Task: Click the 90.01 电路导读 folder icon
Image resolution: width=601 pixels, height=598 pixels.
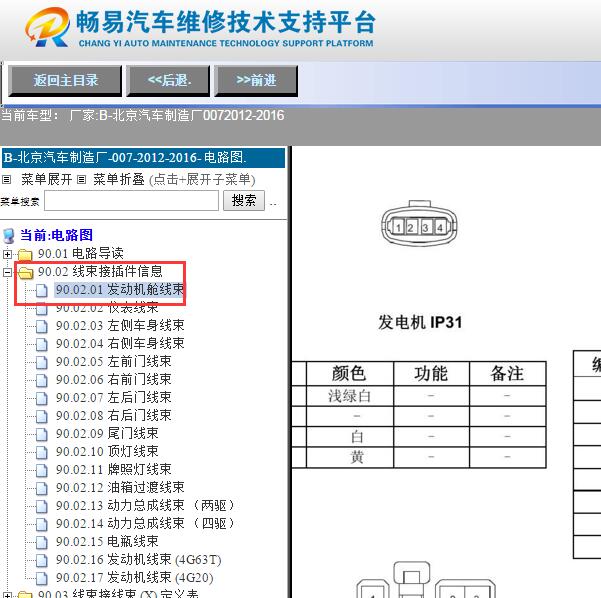Action: pyautogui.click(x=25, y=254)
